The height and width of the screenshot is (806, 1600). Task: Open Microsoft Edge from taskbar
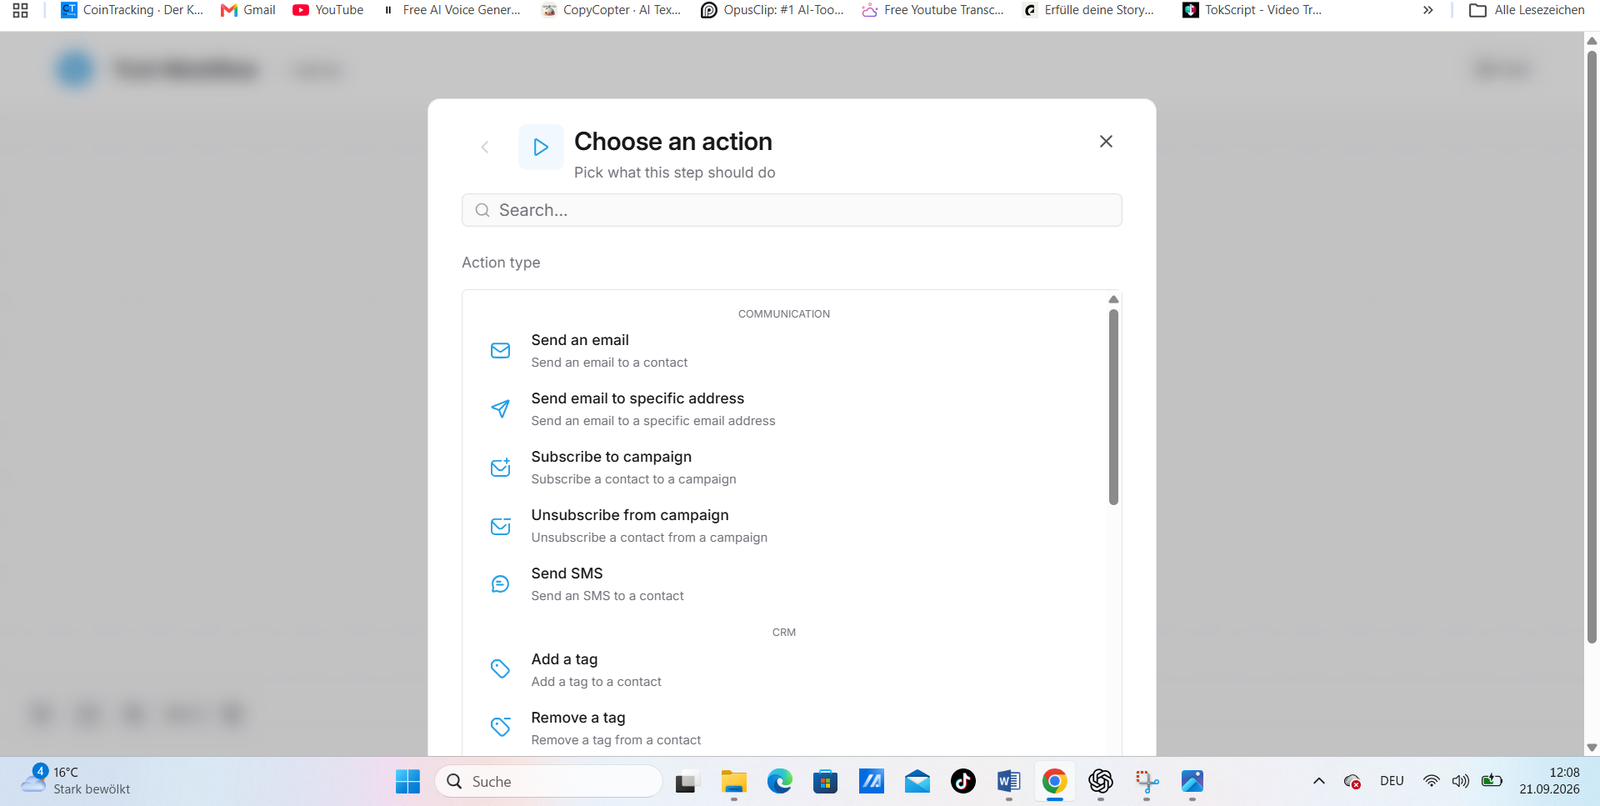(x=780, y=781)
